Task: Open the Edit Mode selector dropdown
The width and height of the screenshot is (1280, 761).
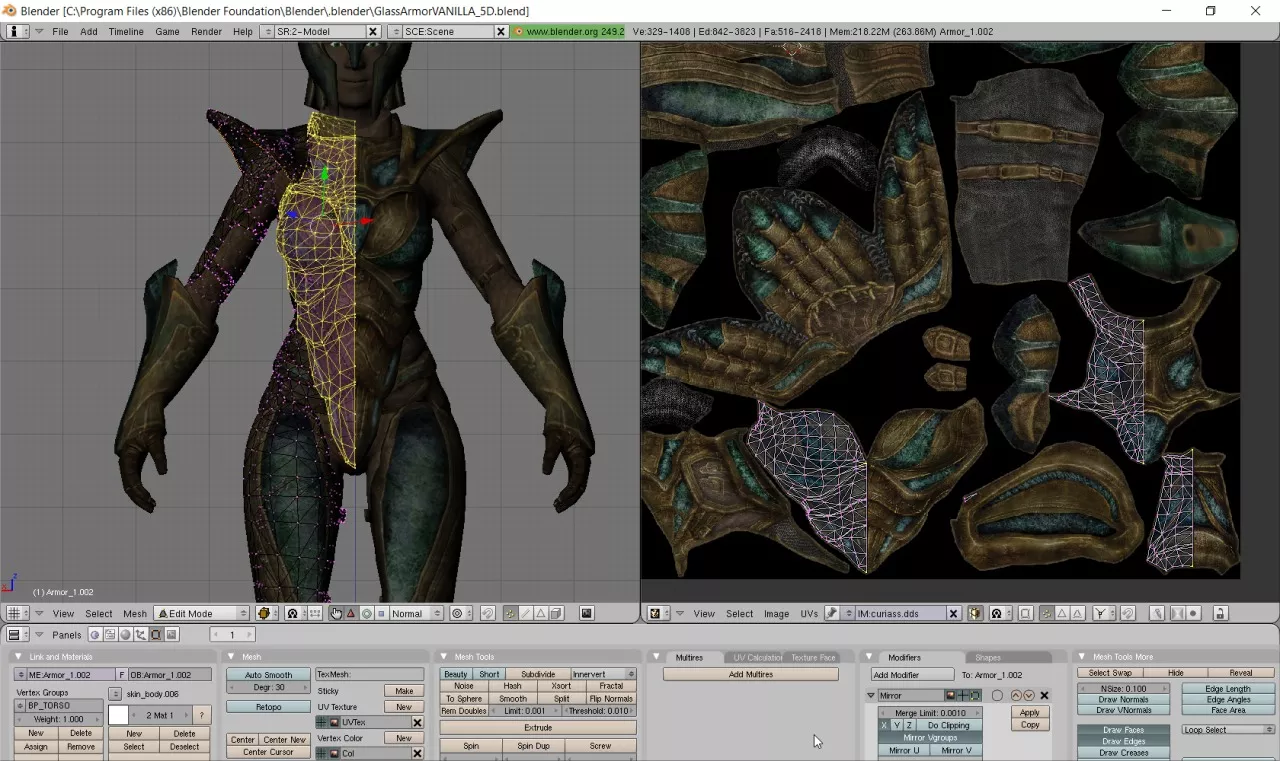Action: point(202,613)
